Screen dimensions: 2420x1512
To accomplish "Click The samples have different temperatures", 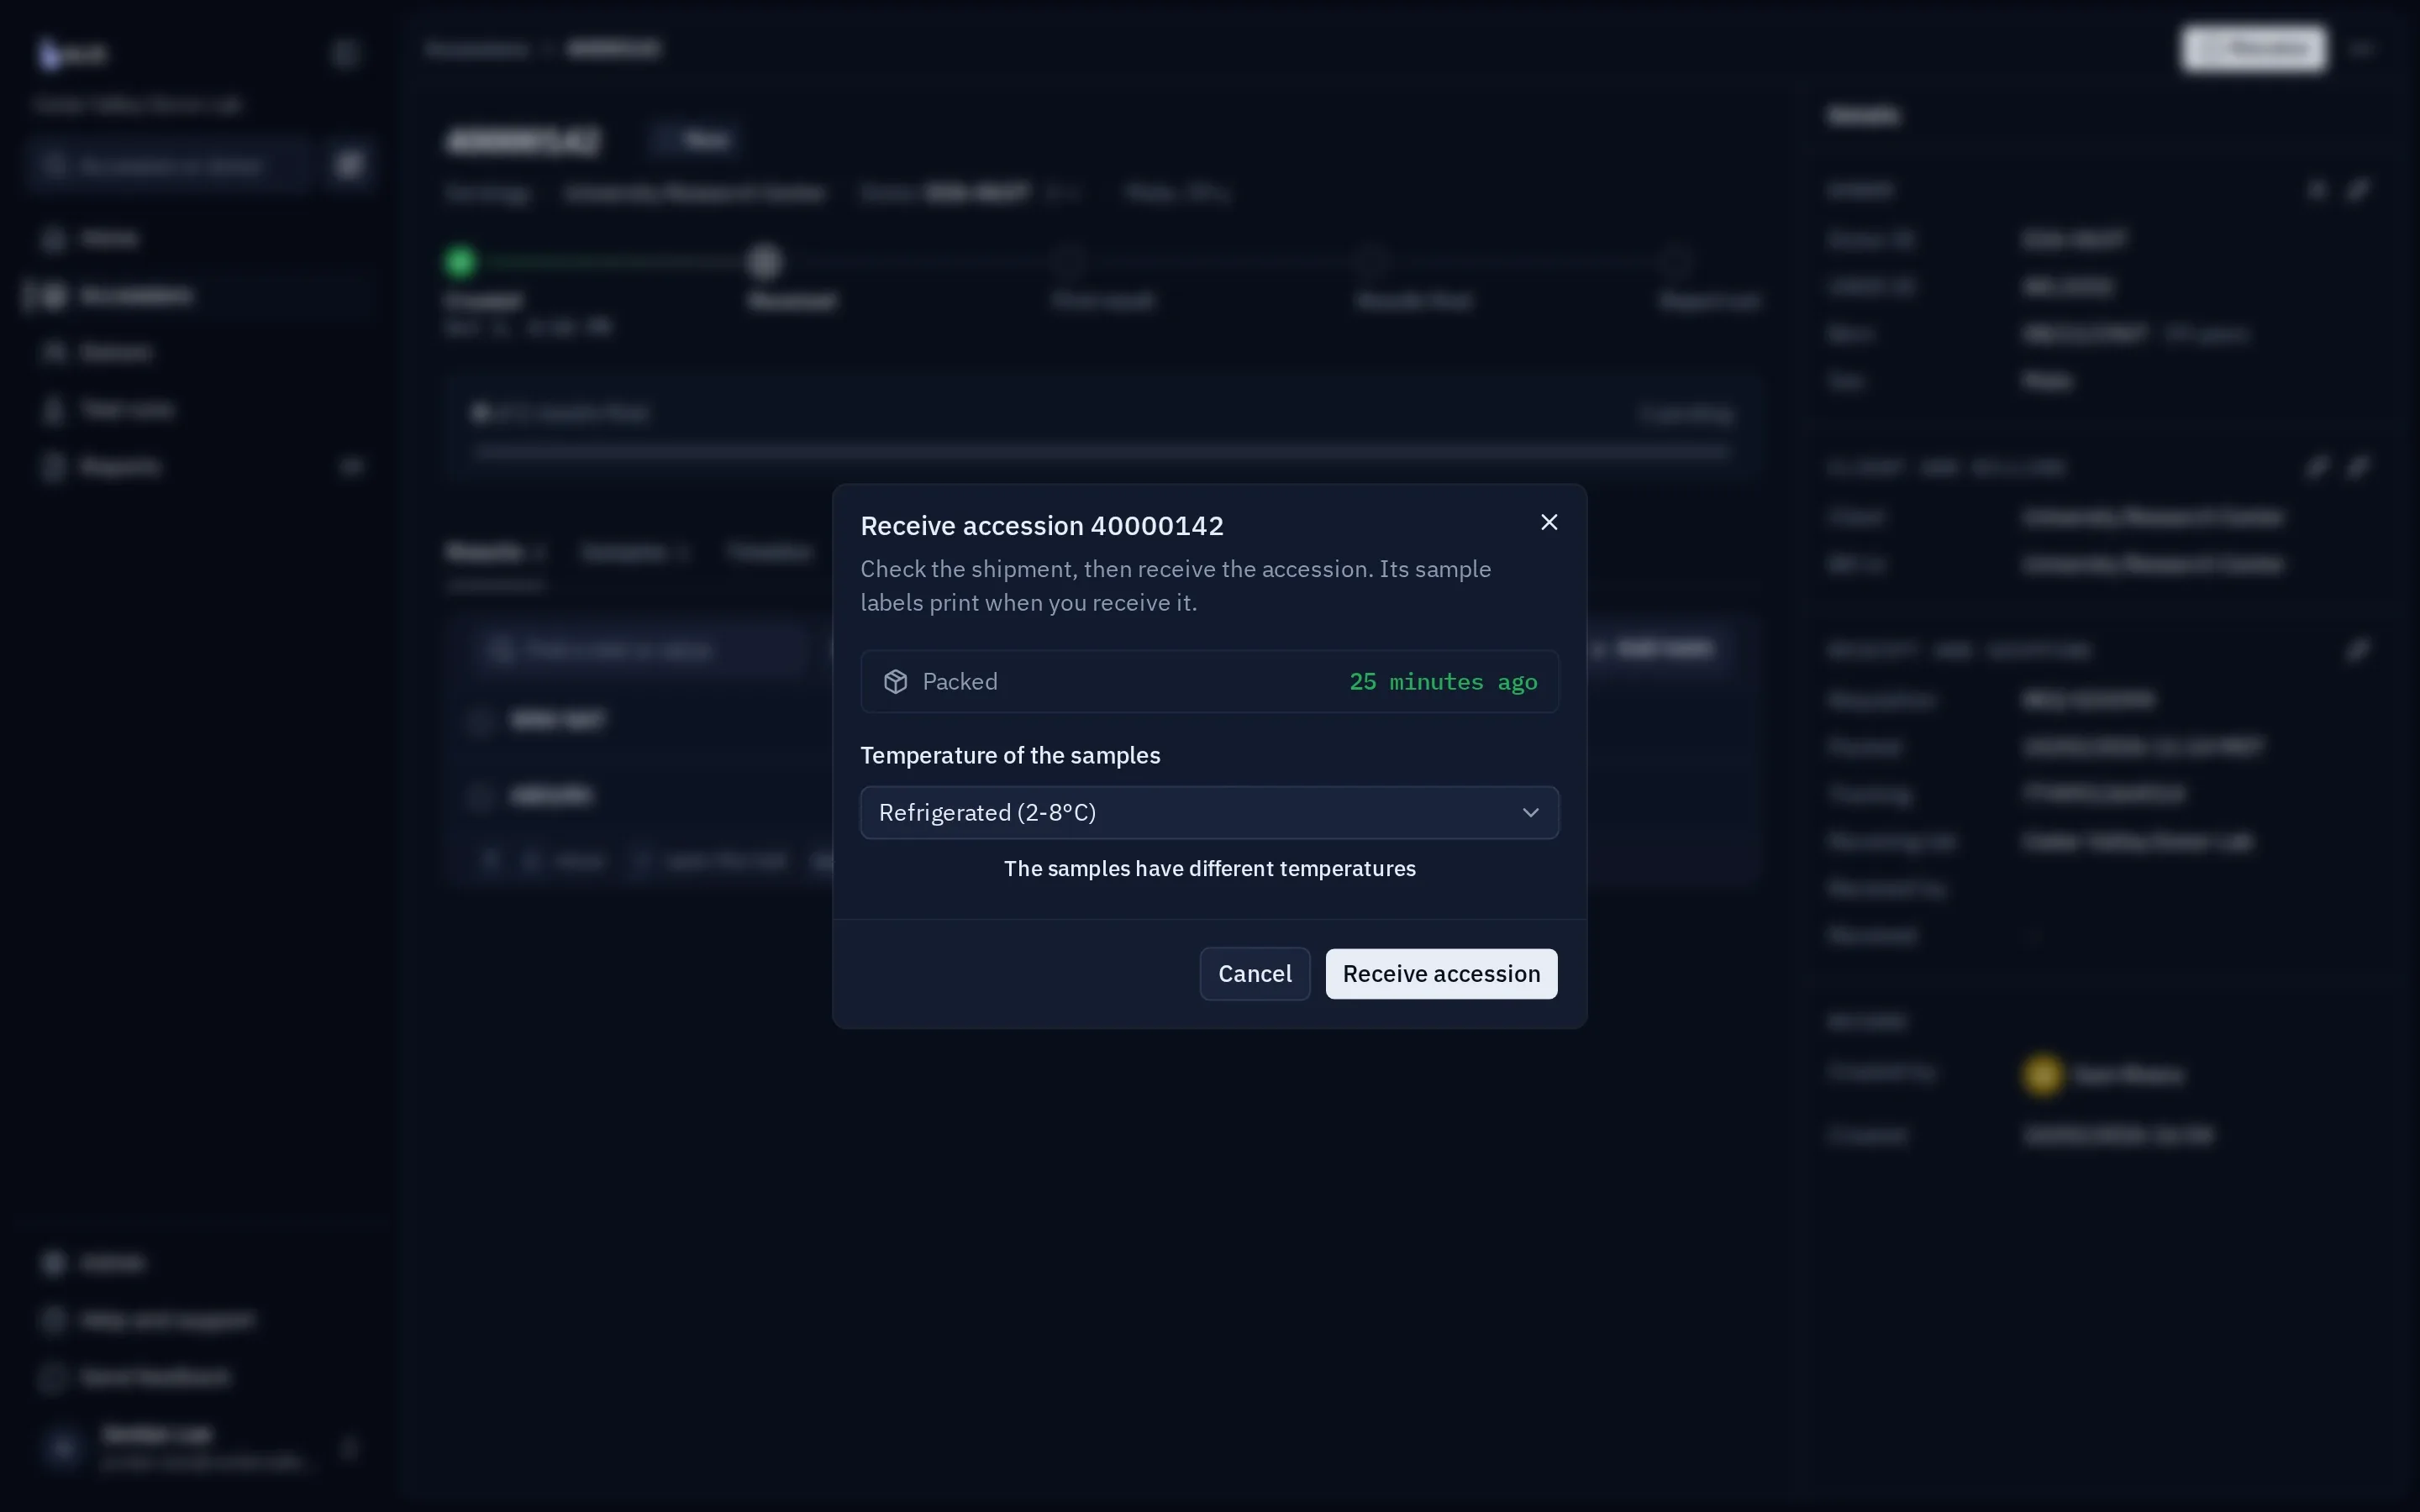I will coord(1209,869).
